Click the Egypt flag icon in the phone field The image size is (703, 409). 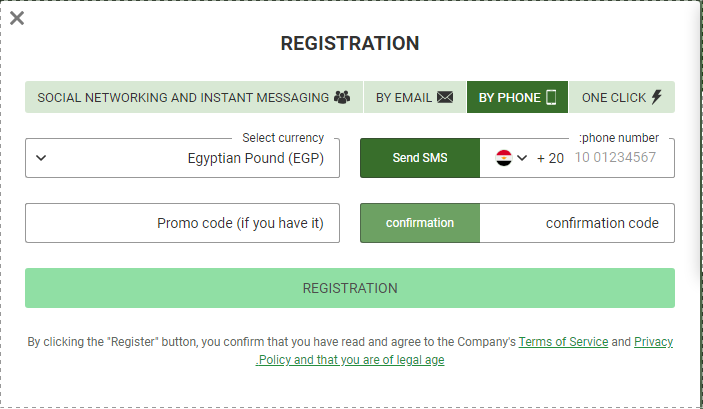(503, 158)
